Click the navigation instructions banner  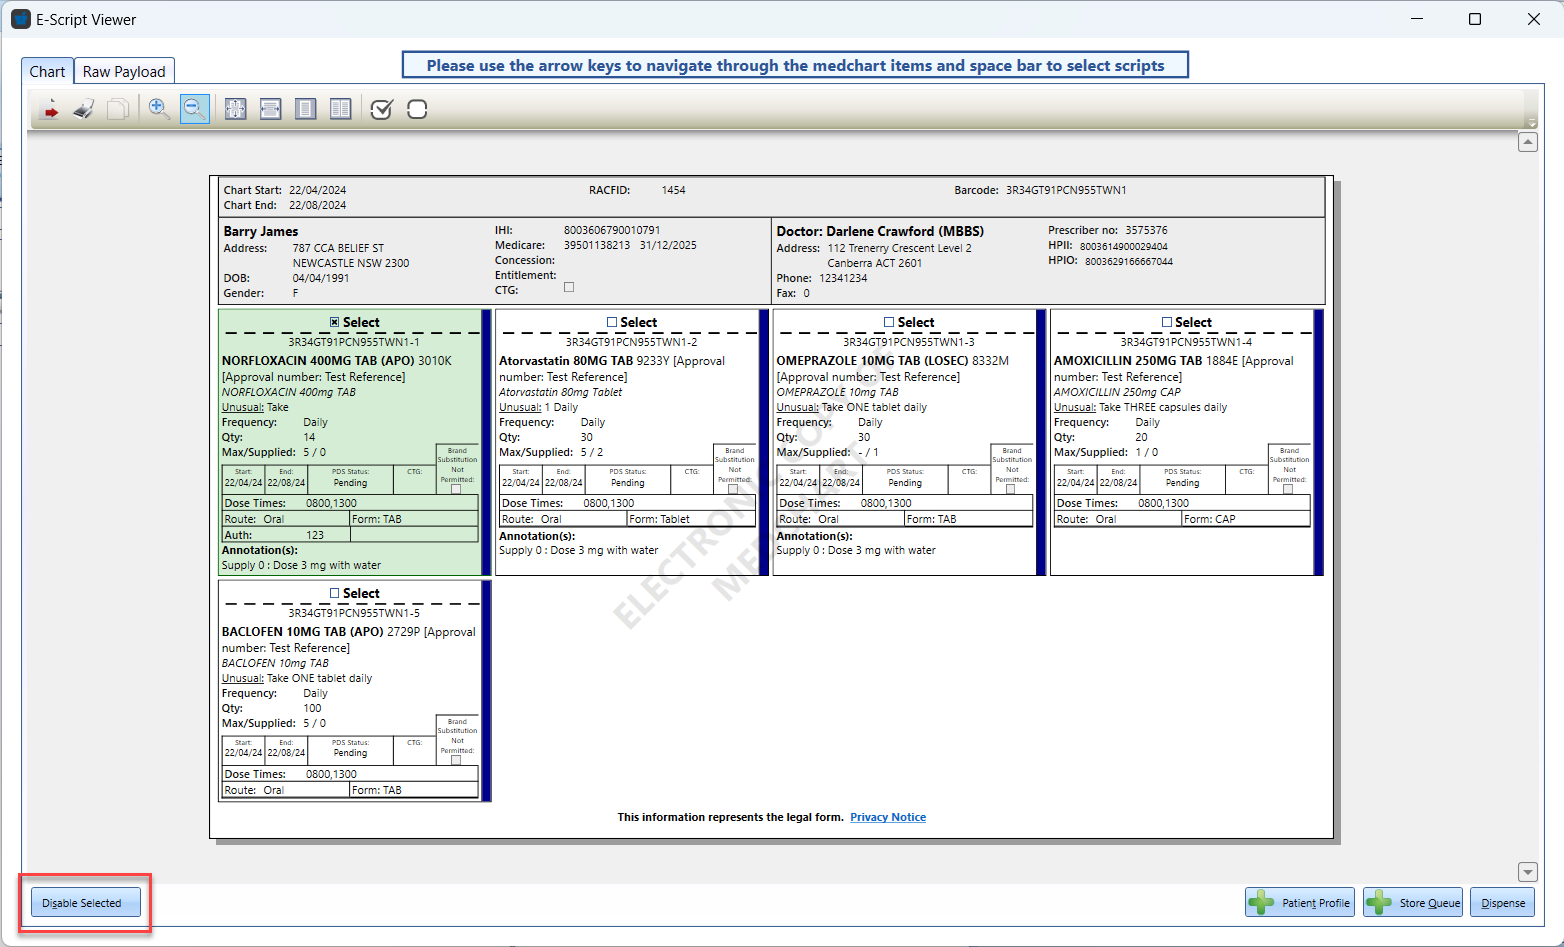click(x=795, y=65)
